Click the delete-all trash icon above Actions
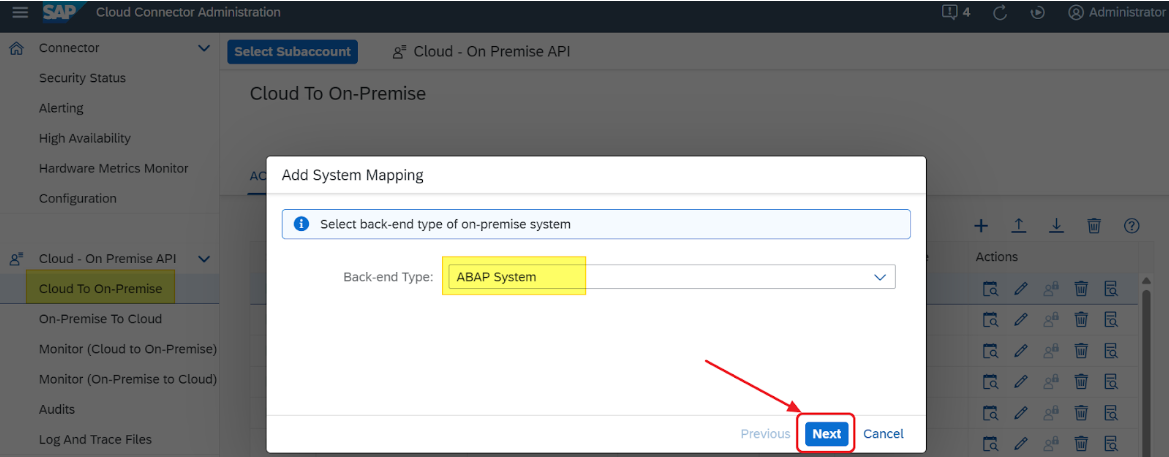Image resolution: width=1169 pixels, height=457 pixels. click(1094, 226)
